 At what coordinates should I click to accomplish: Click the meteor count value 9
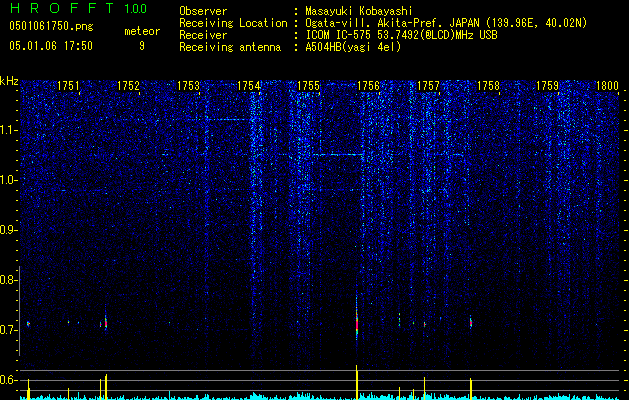tap(142, 46)
